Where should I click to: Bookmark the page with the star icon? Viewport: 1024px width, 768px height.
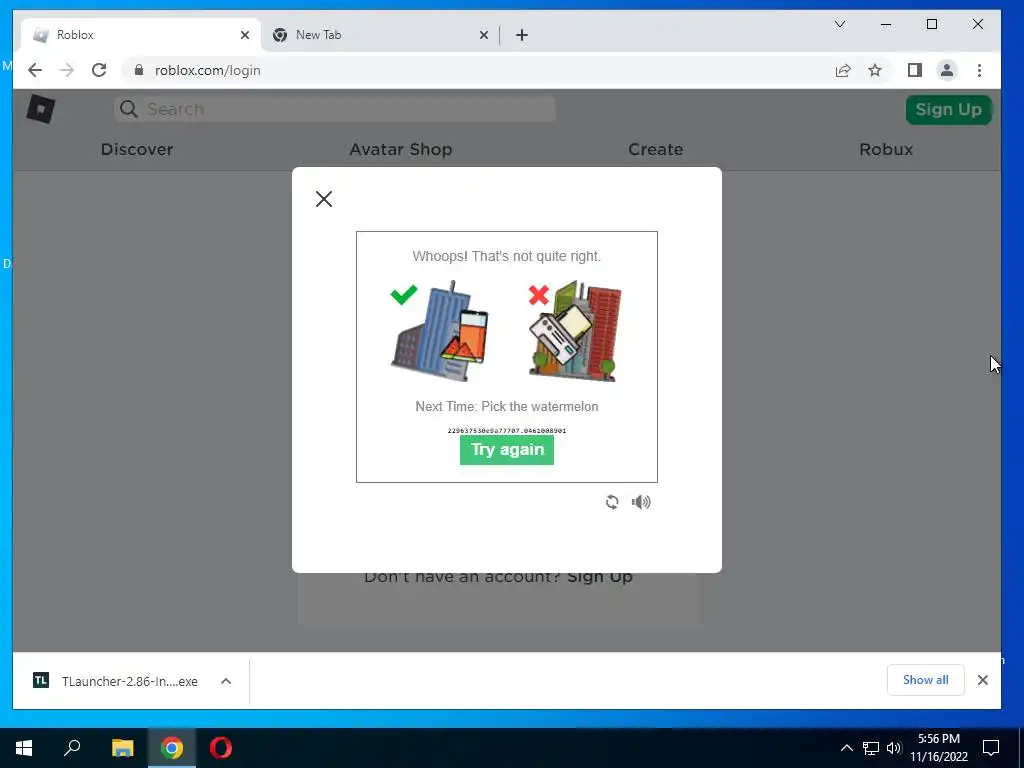pos(875,71)
